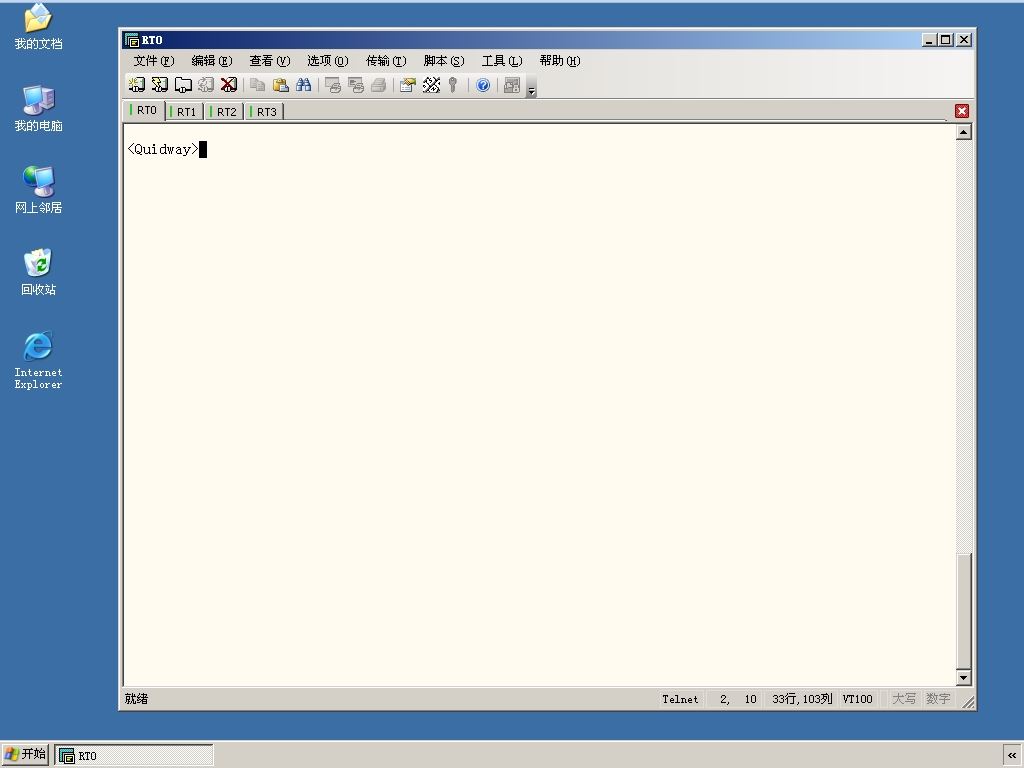Click the grayed printer icon
The height and width of the screenshot is (768, 1024).
pos(379,85)
